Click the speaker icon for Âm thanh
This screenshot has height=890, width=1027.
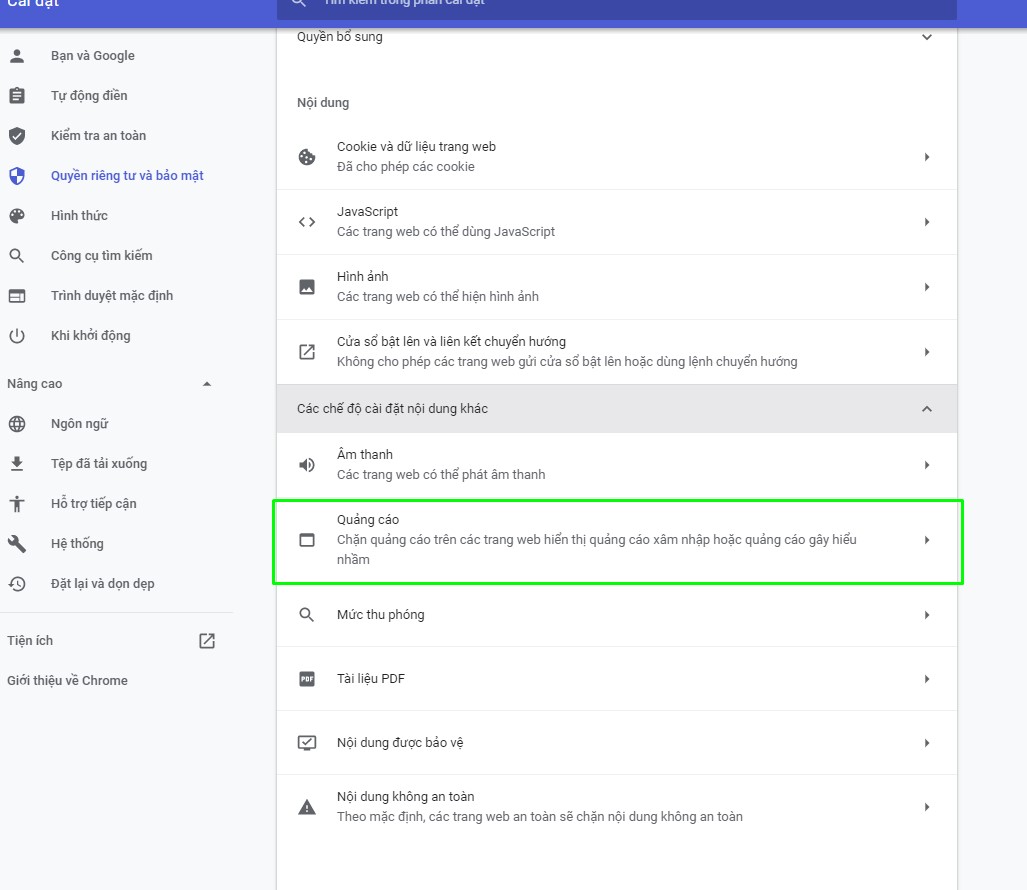[307, 465]
